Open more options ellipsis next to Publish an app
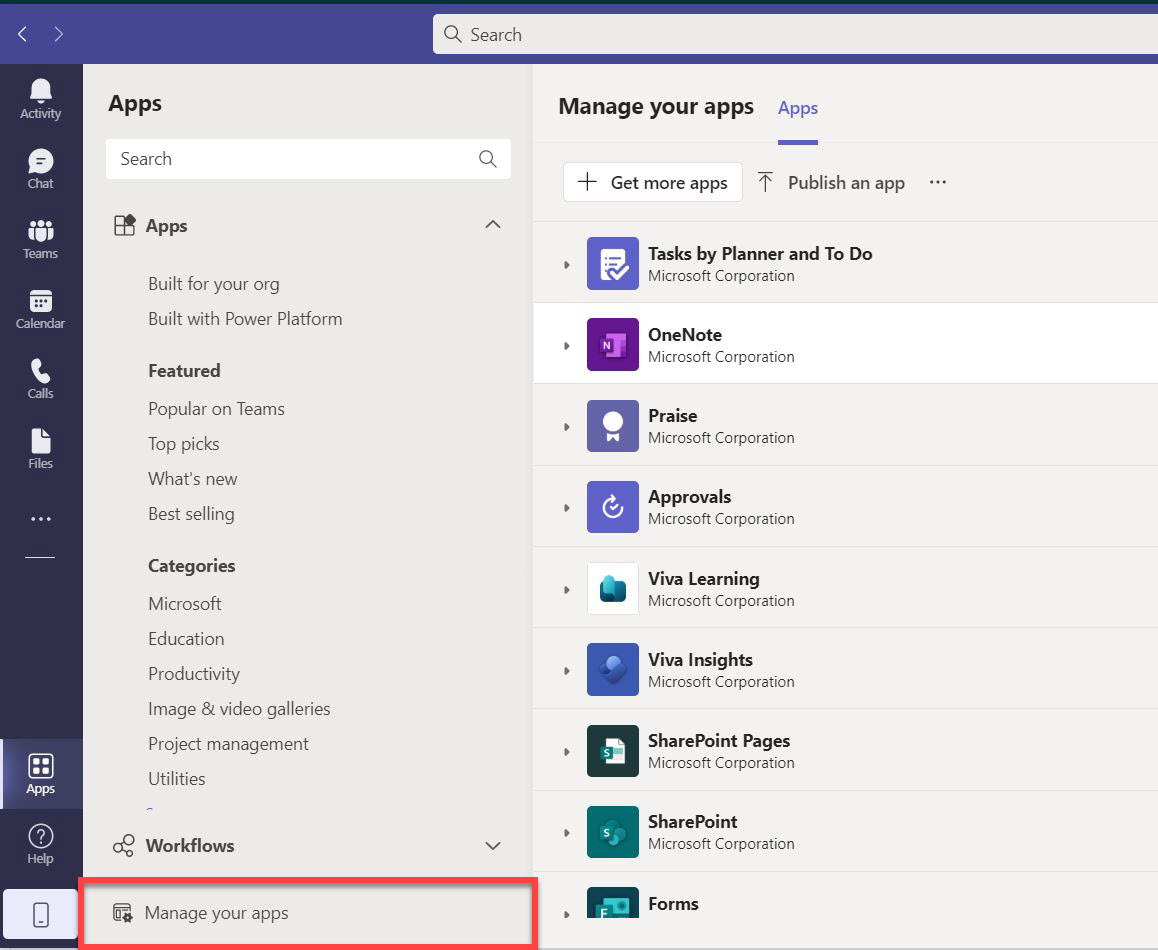The image size is (1158, 950). (938, 182)
